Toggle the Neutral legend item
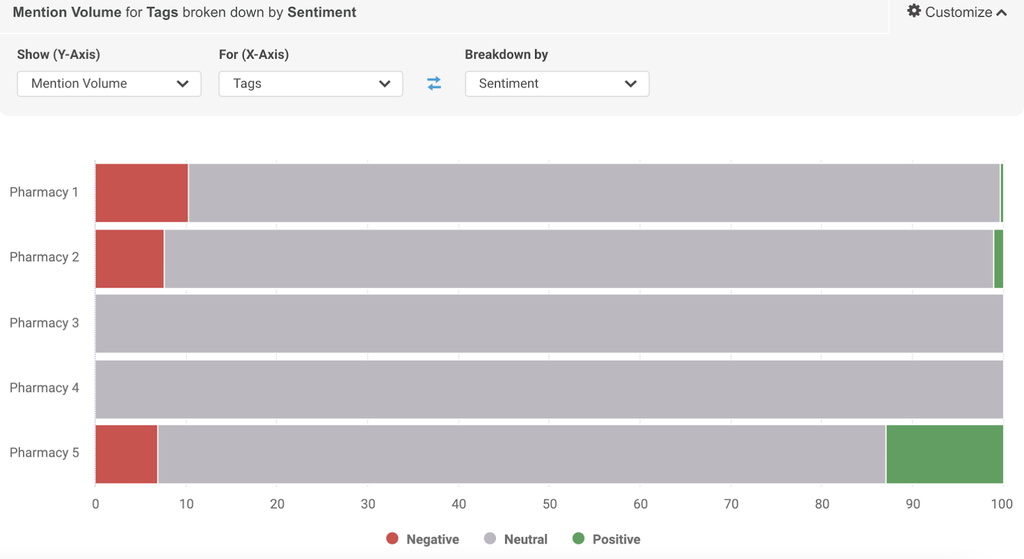Image resolution: width=1024 pixels, height=559 pixels. (x=525, y=539)
